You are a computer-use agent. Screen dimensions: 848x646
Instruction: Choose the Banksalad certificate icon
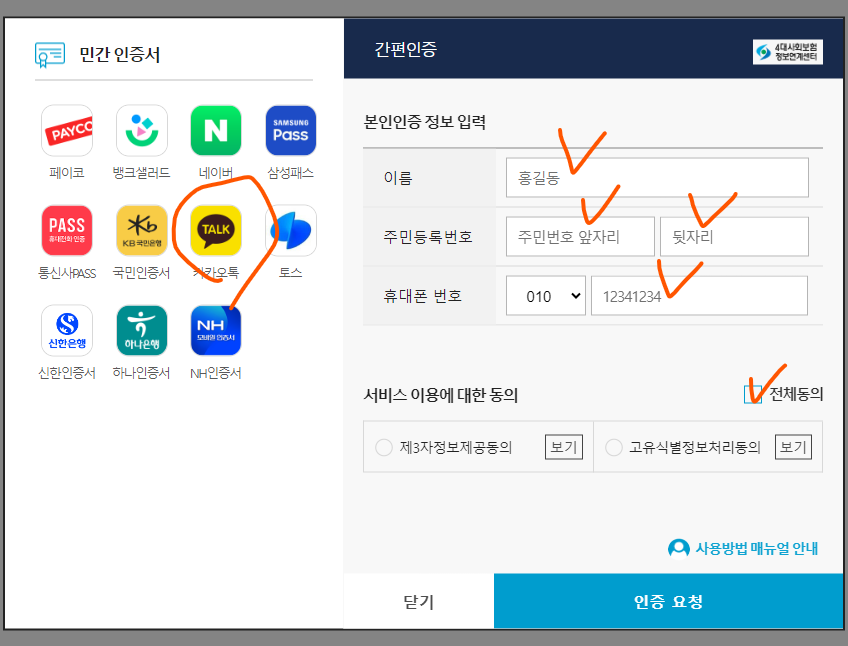(x=142, y=130)
